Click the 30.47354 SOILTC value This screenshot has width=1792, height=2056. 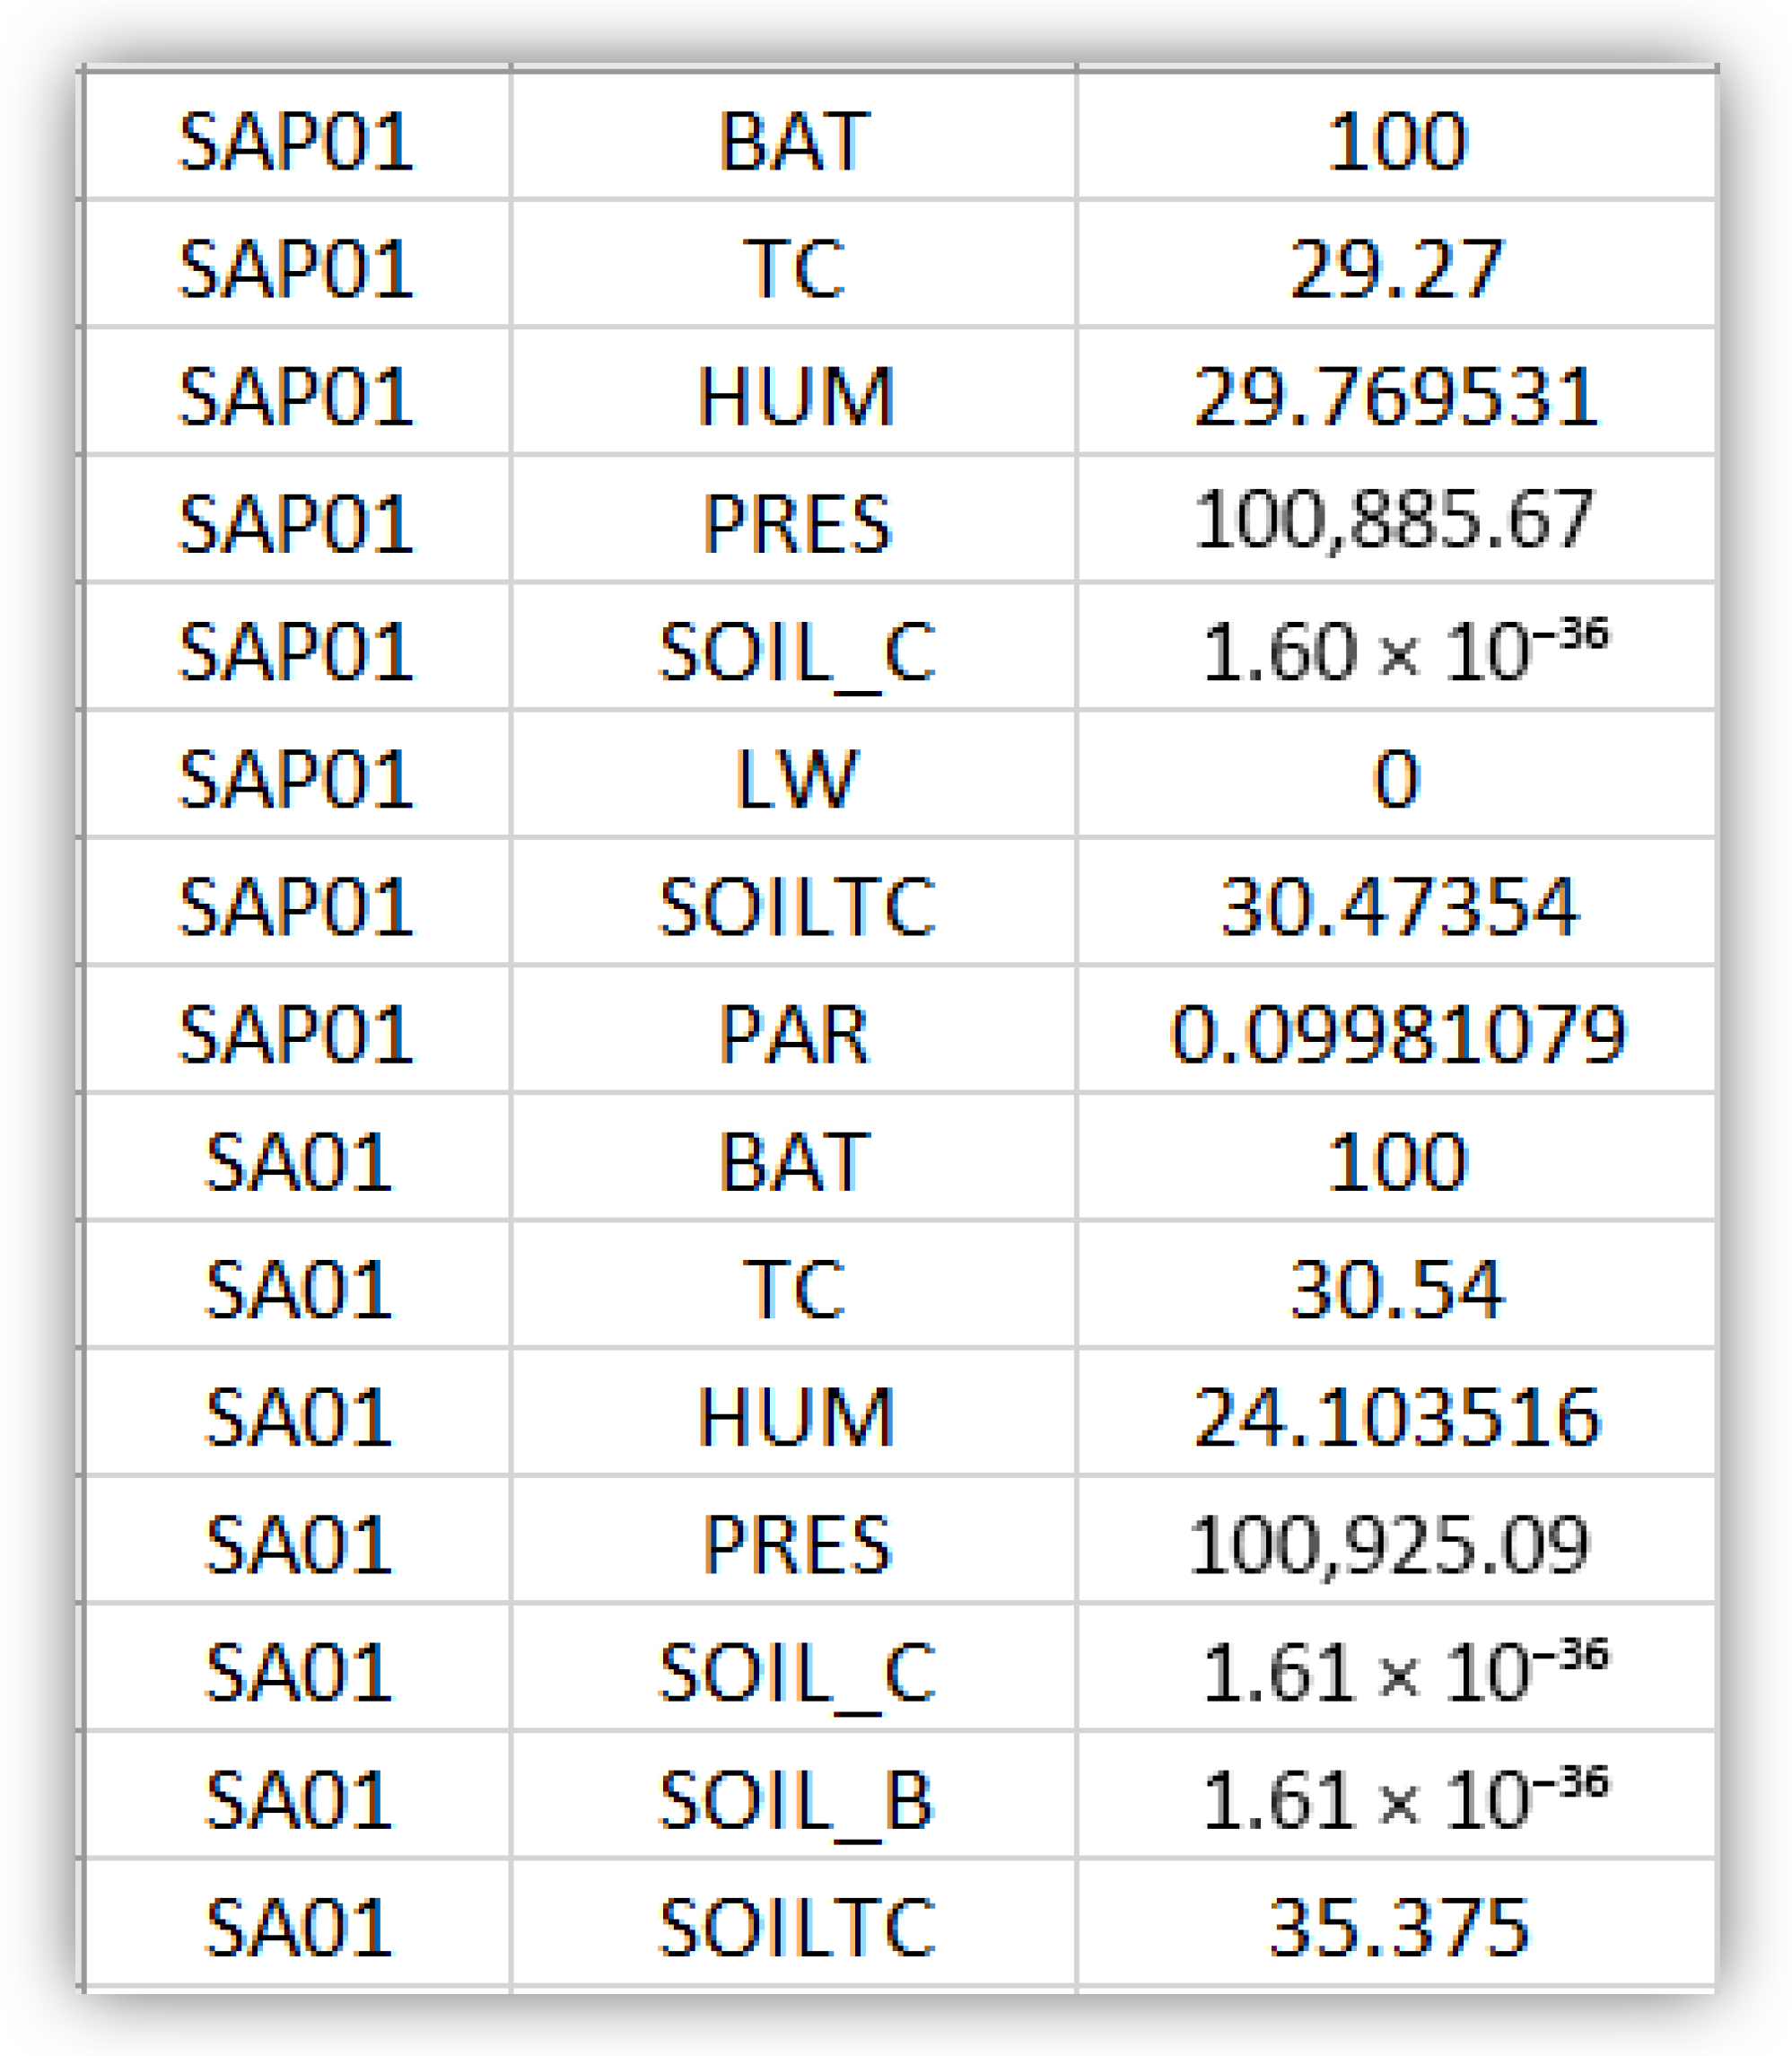point(1396,906)
